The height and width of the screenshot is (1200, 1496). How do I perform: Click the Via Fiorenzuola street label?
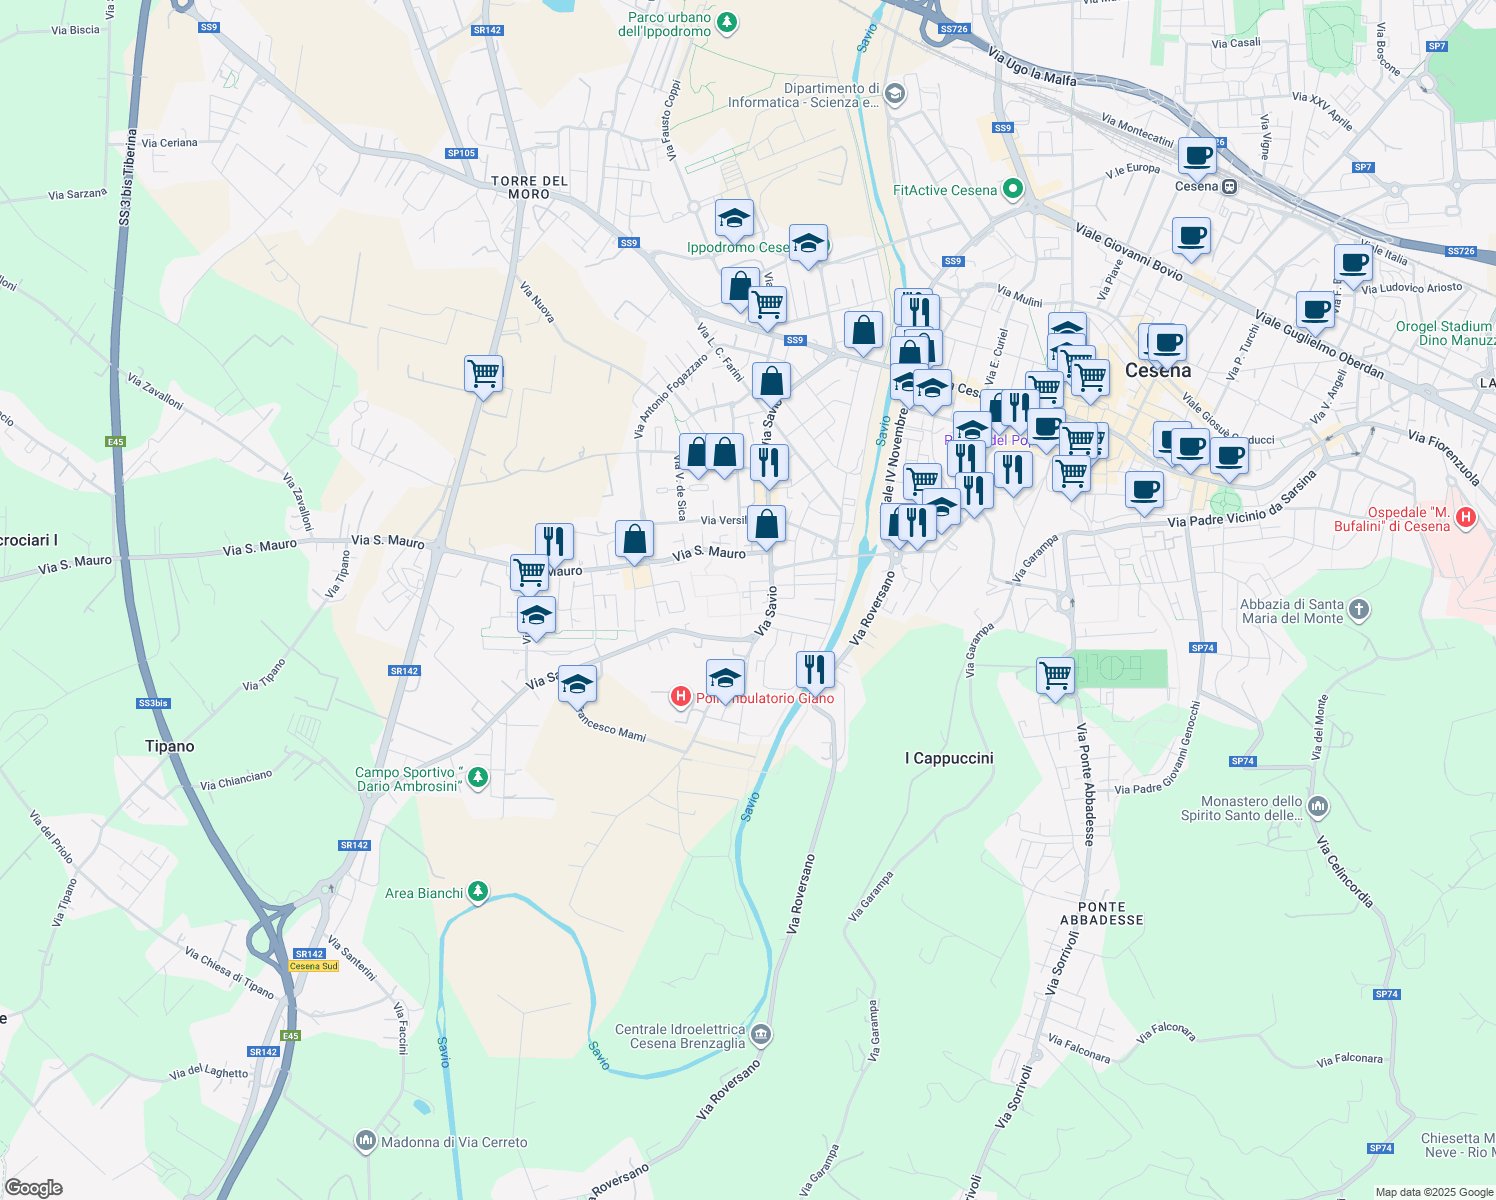[x=1443, y=457]
